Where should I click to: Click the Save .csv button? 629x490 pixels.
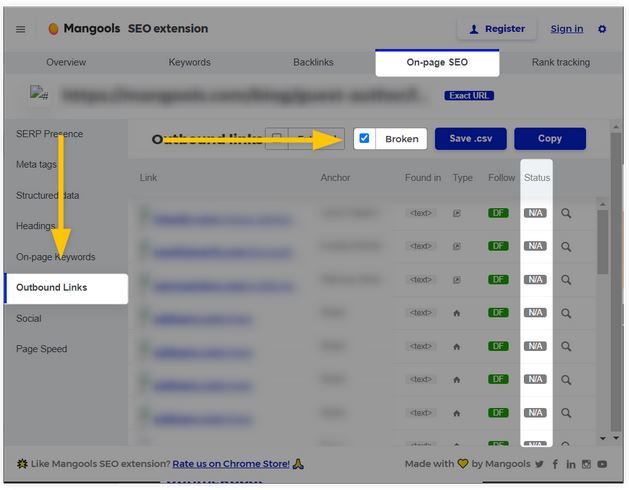471,138
